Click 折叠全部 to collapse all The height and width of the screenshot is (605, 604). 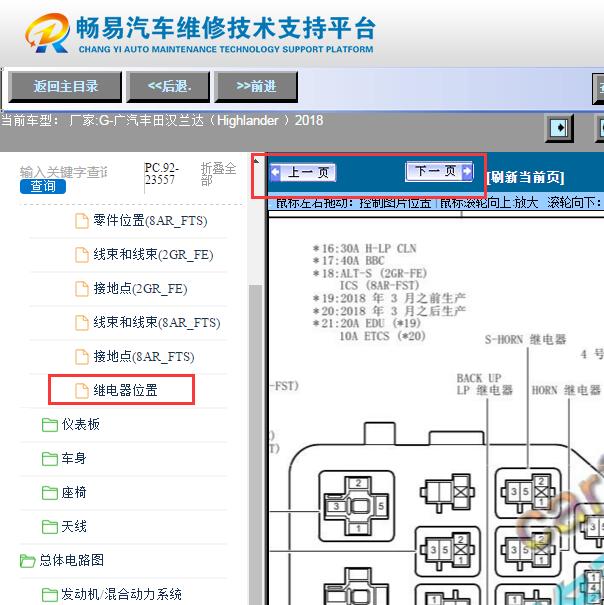click(218, 174)
